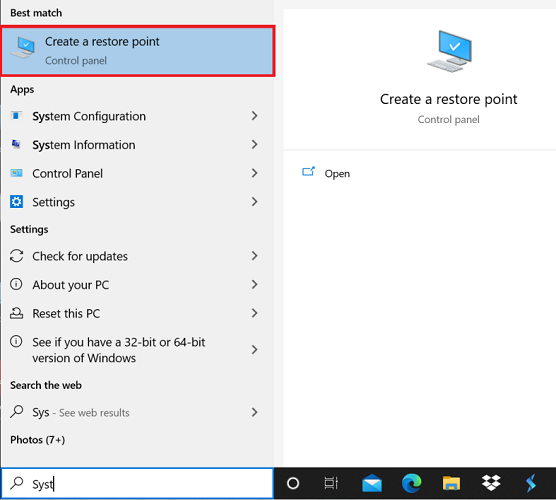Viewport: 556px width, 500px height.
Task: Open File Explorer from the taskbar
Action: pos(451,483)
